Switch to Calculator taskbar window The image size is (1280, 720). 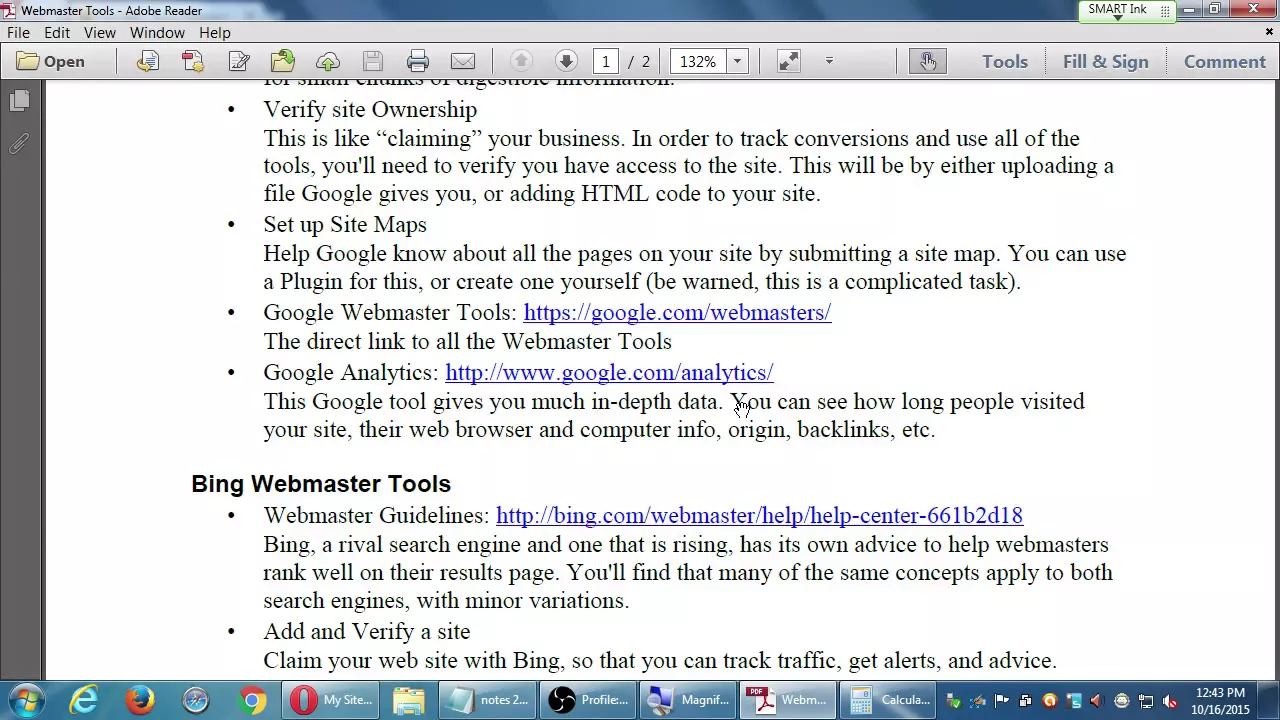888,700
